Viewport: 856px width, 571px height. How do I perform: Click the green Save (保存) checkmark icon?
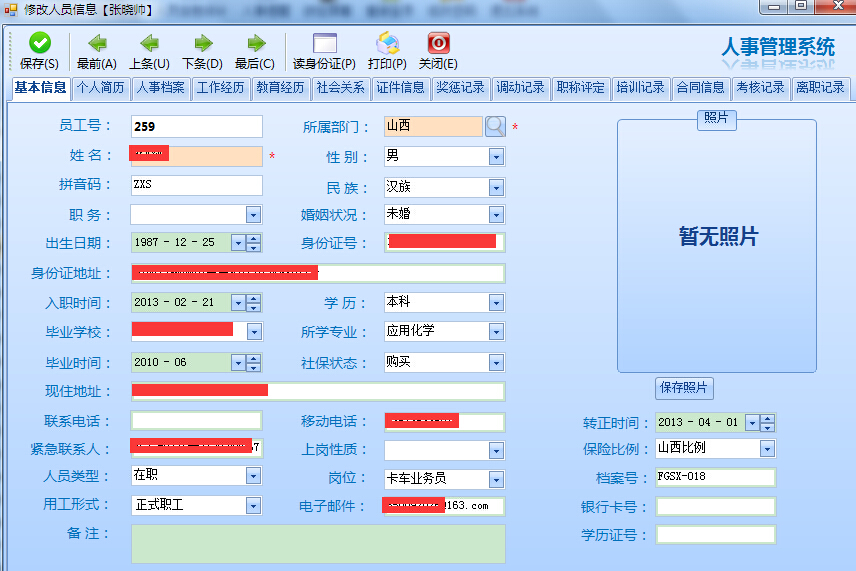39,43
